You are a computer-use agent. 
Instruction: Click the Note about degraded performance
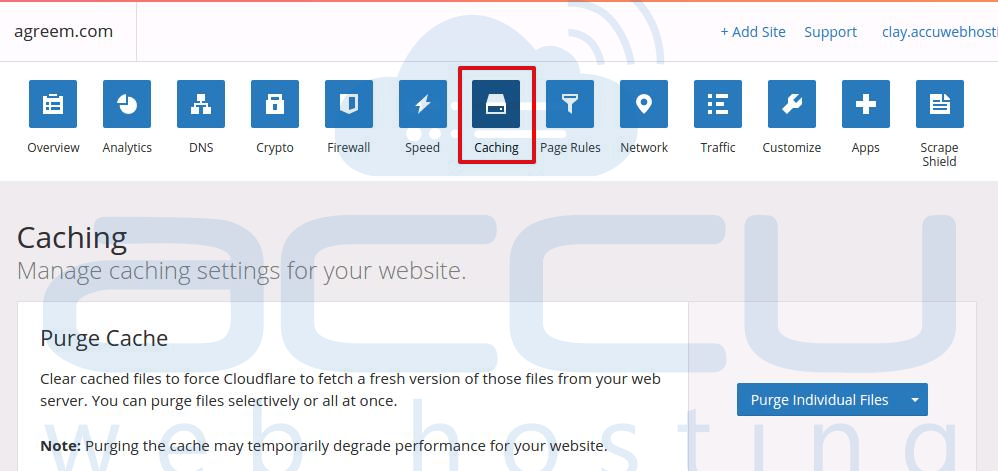(324, 446)
